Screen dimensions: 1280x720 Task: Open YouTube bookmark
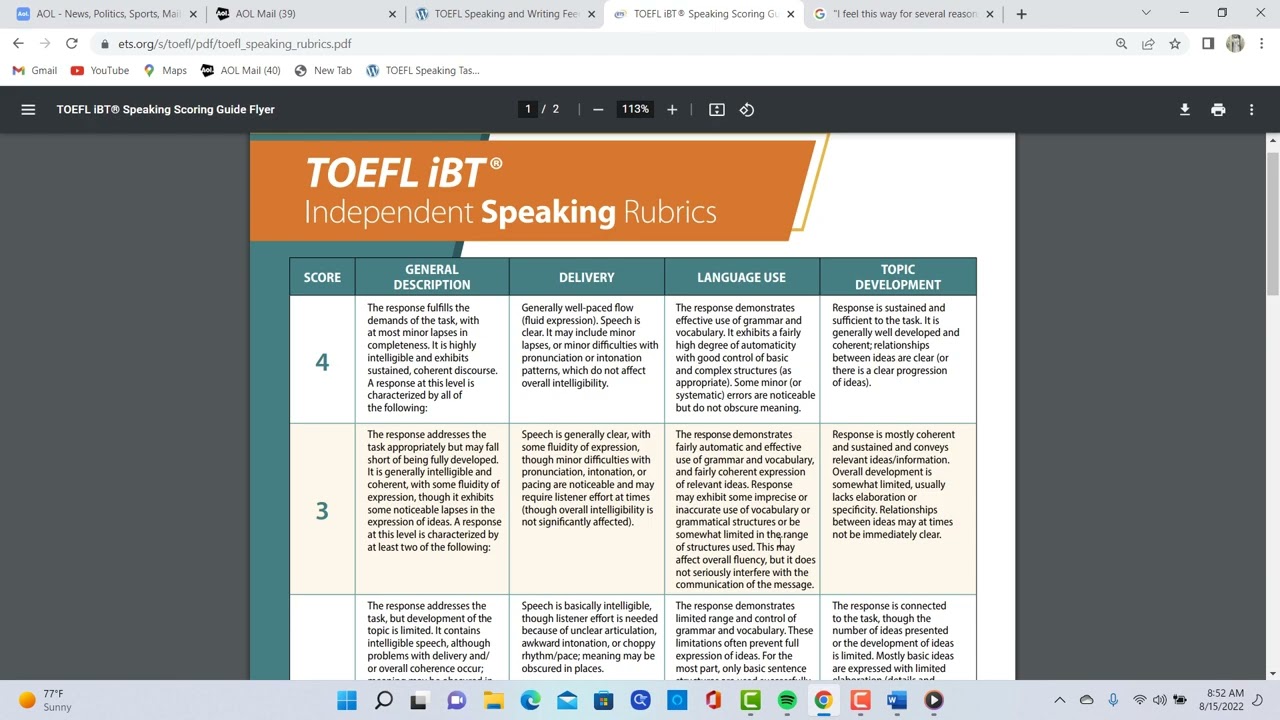tap(100, 71)
